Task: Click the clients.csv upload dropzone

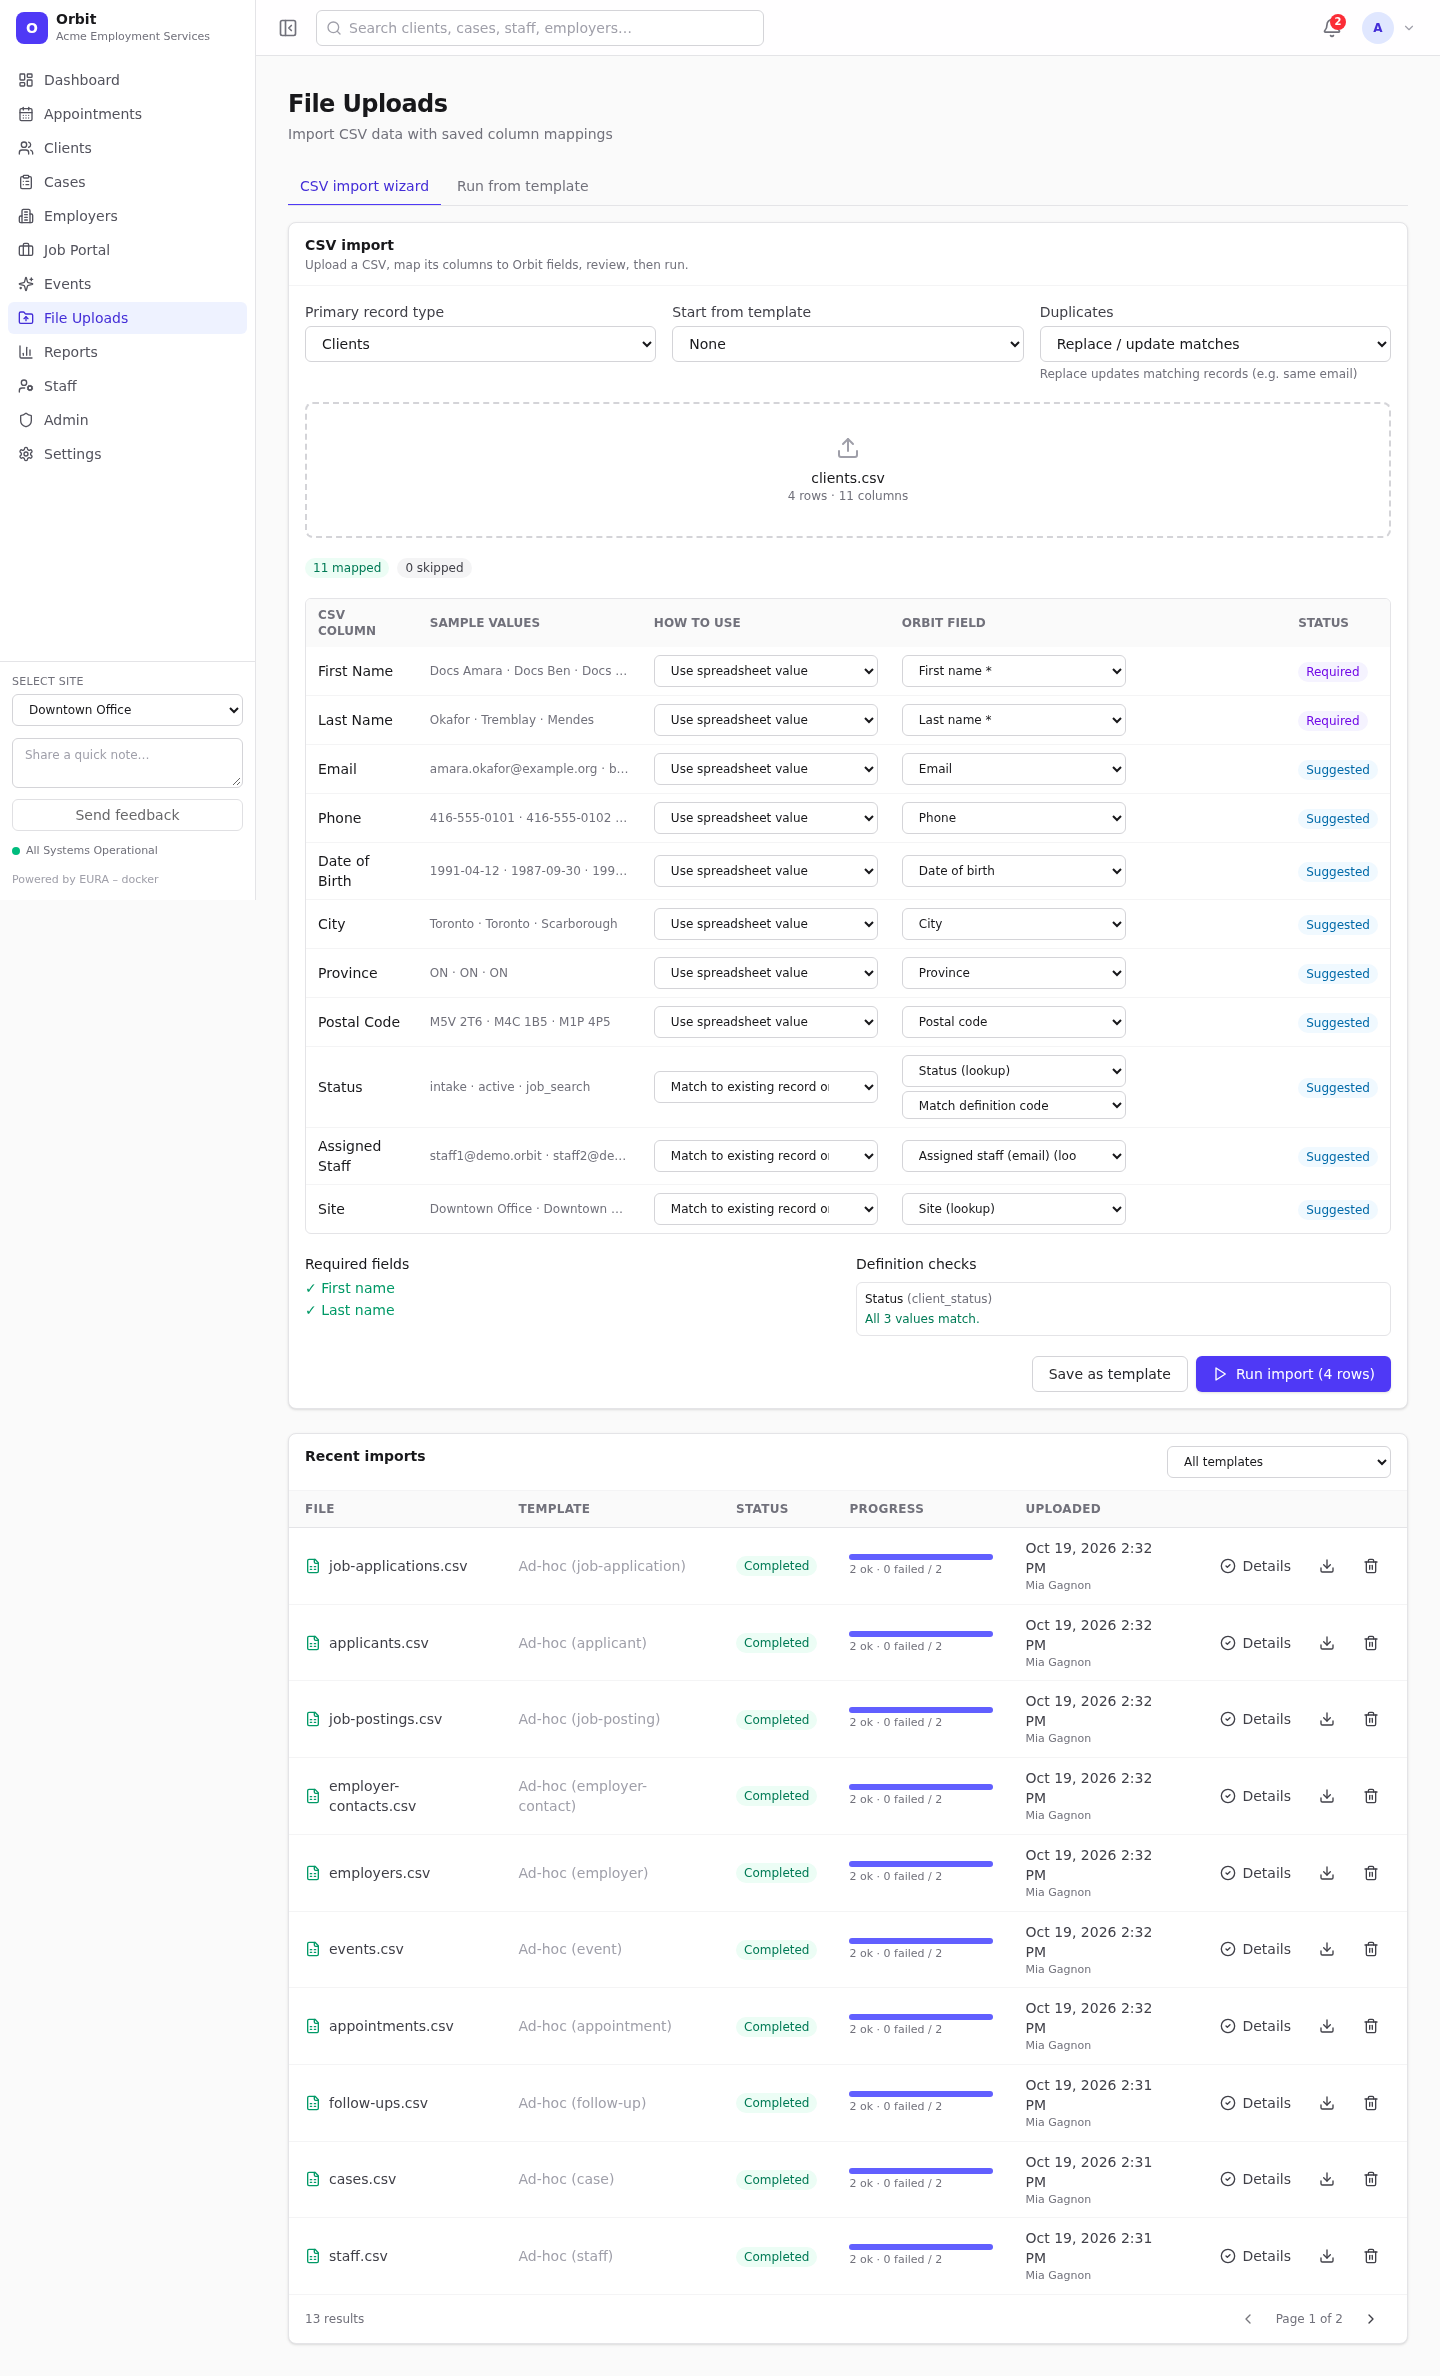Action: [x=848, y=470]
